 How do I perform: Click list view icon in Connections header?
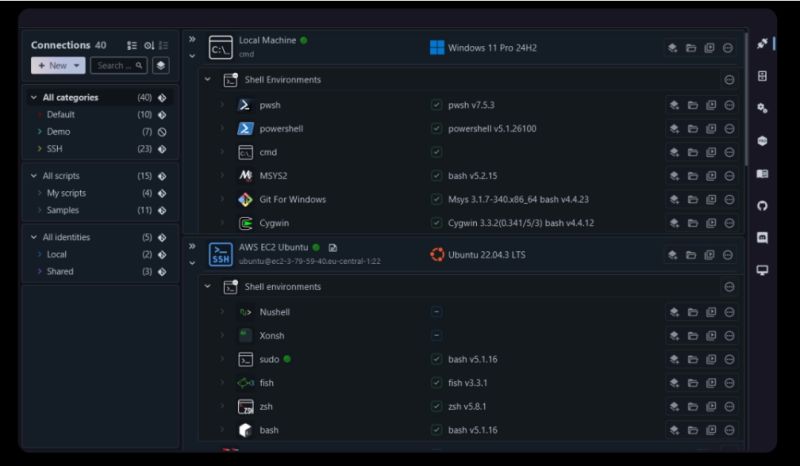132,45
